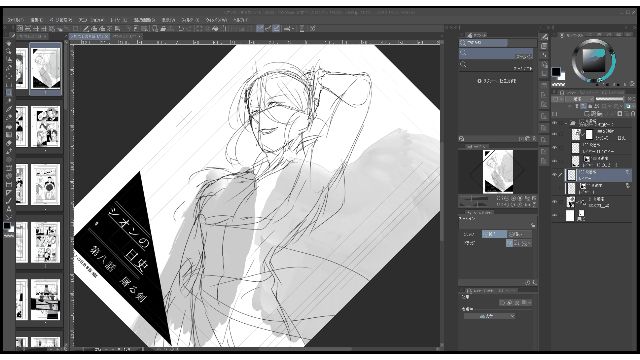Select the third sub tool entry

coord(496,66)
